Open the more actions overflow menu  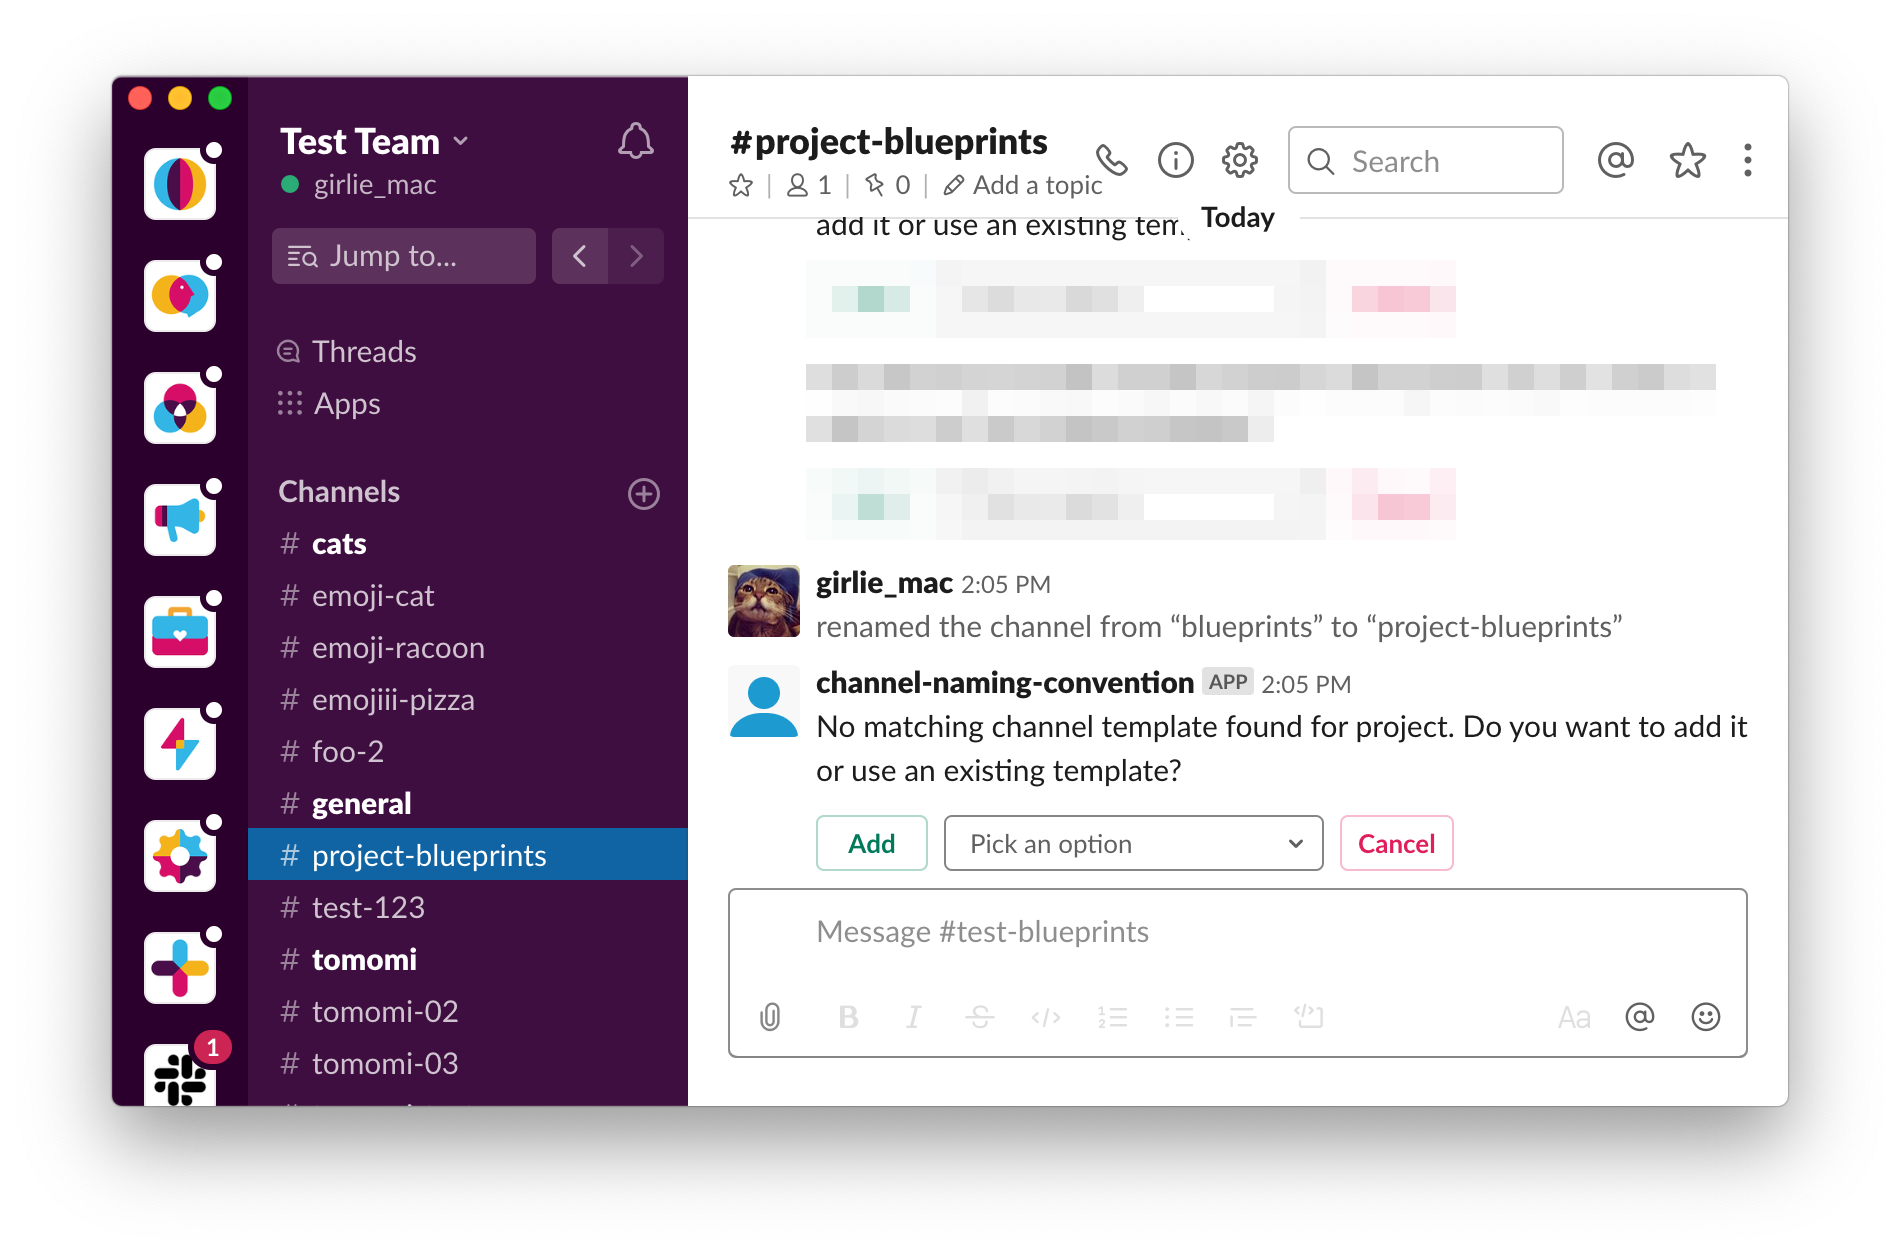click(1747, 160)
